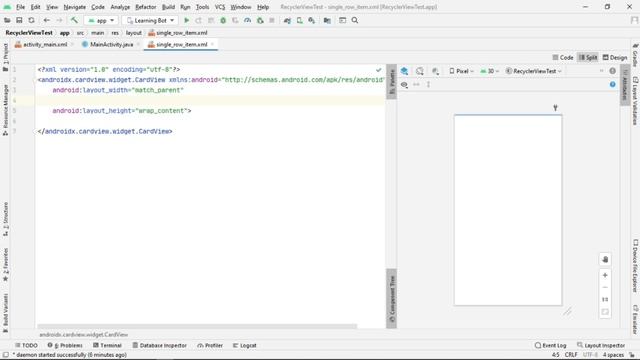Screen dimensions: 640x360
Task: Click the 1:1 zoom to 100% button
Action: click(x=605, y=300)
